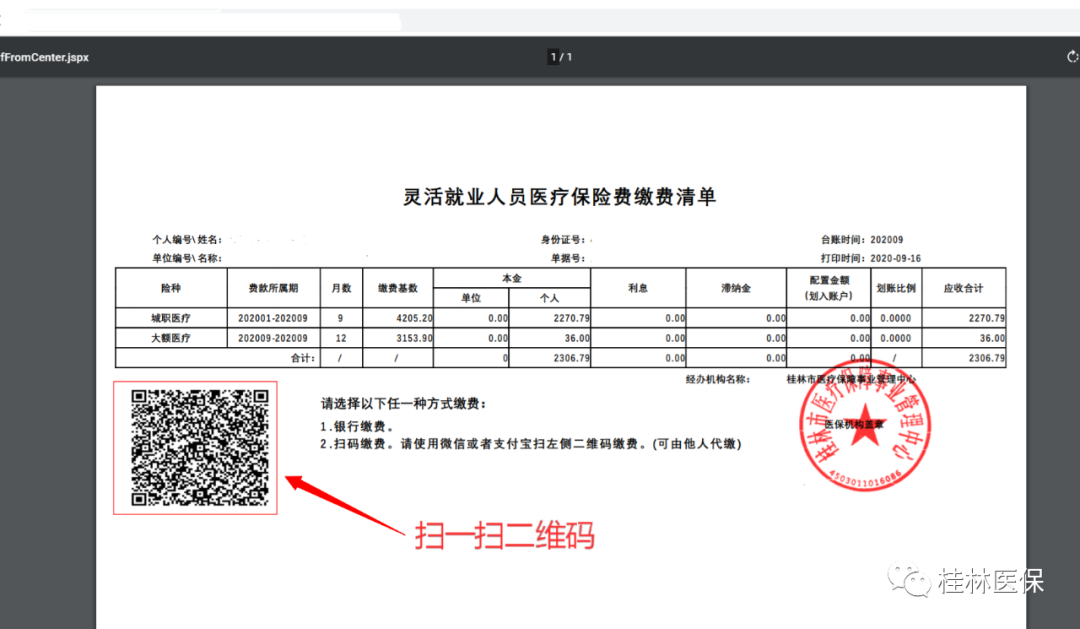Click the 城职医疗 row label
This screenshot has width=1080, height=629.
(171, 318)
